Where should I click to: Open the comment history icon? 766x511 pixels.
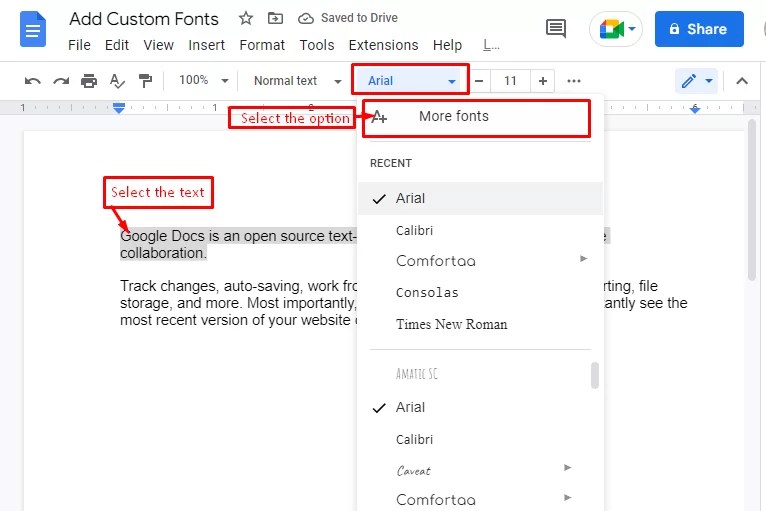(x=555, y=29)
